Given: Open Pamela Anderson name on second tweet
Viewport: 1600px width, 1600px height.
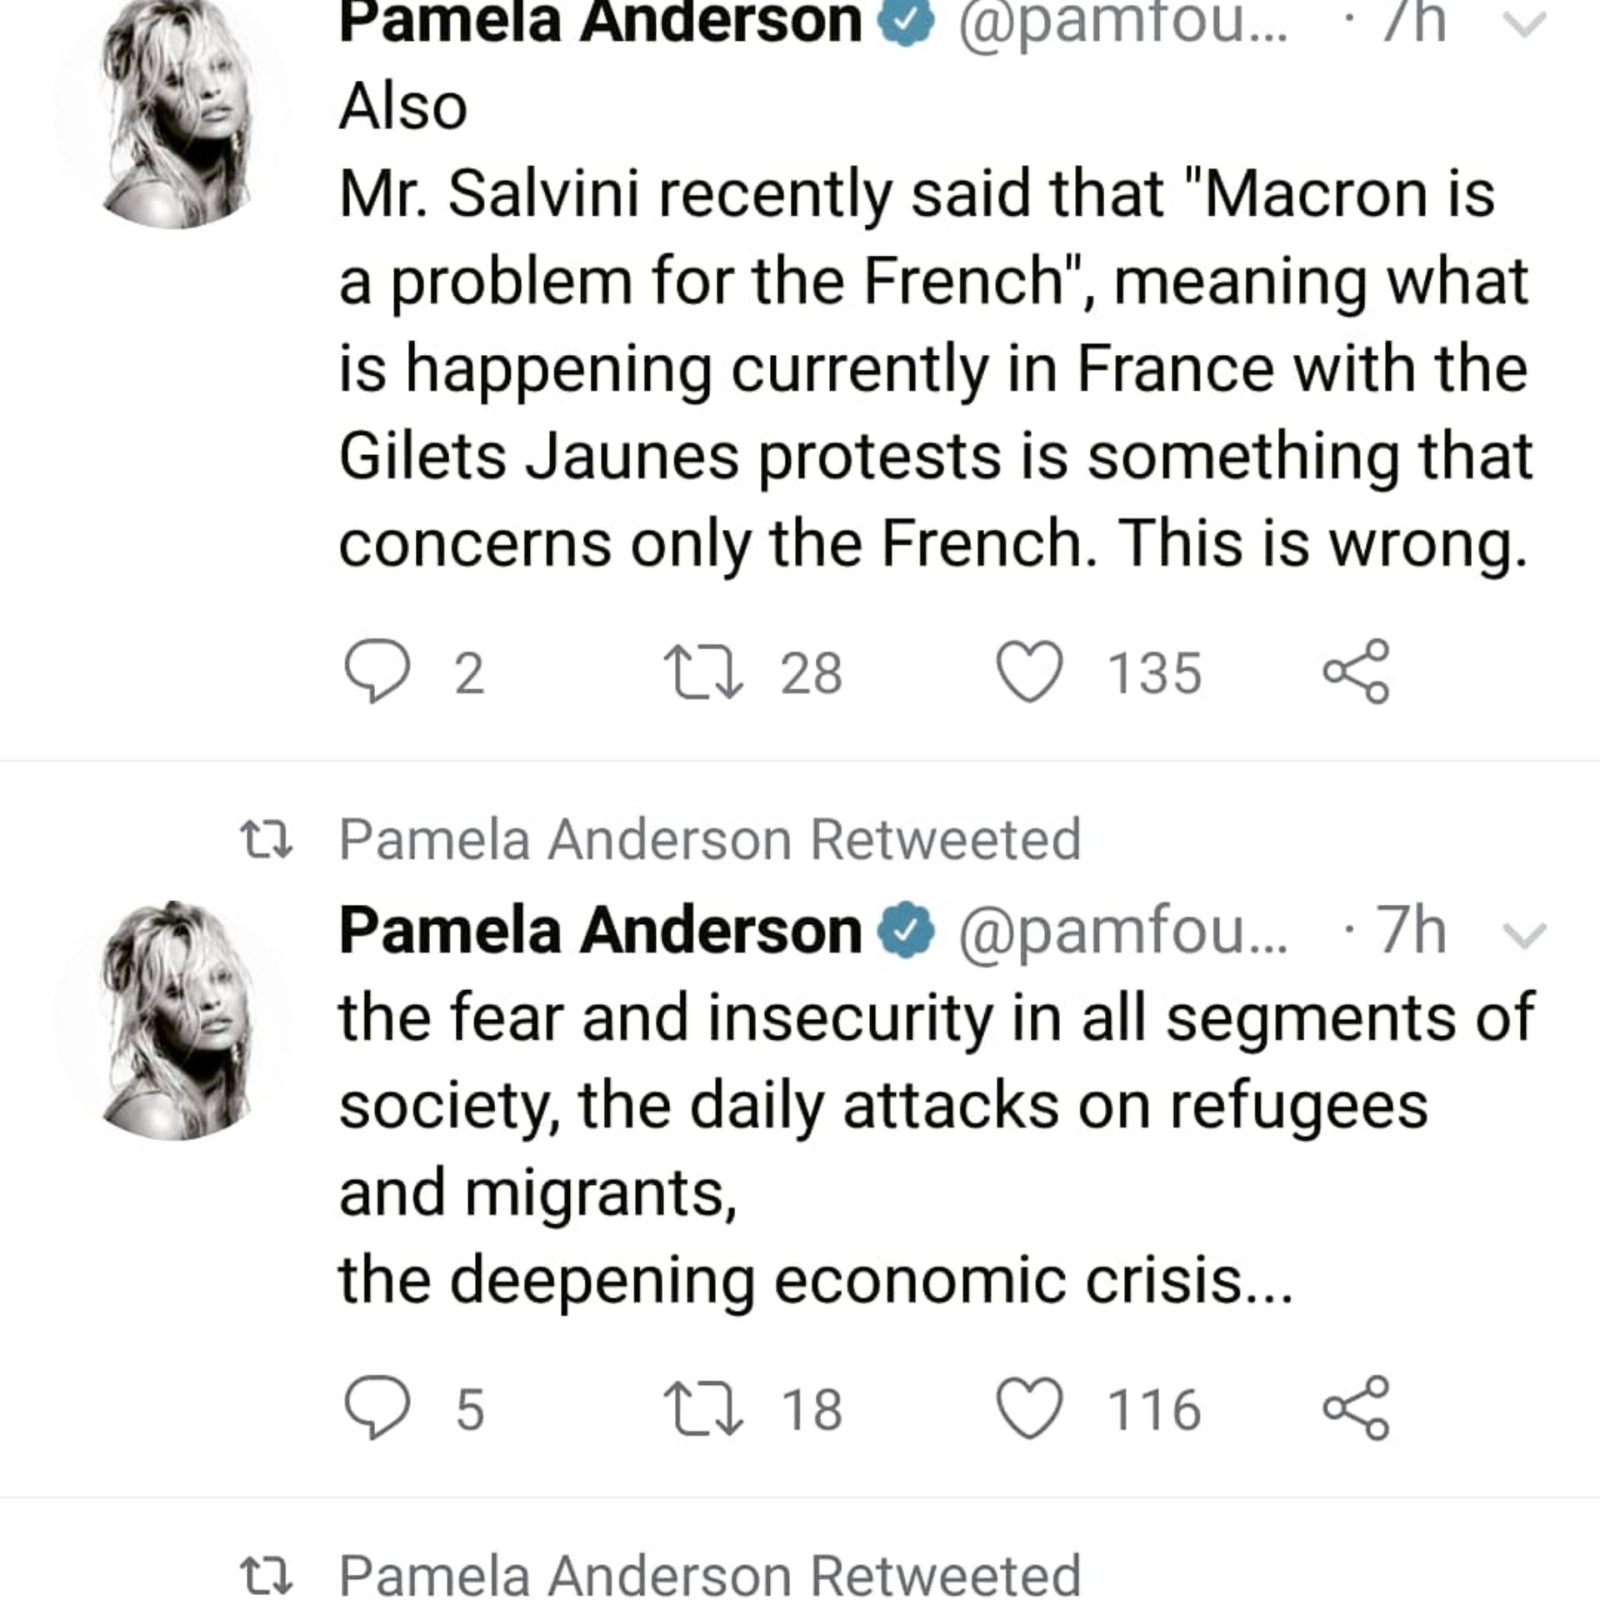Looking at the screenshot, I should 600,931.
